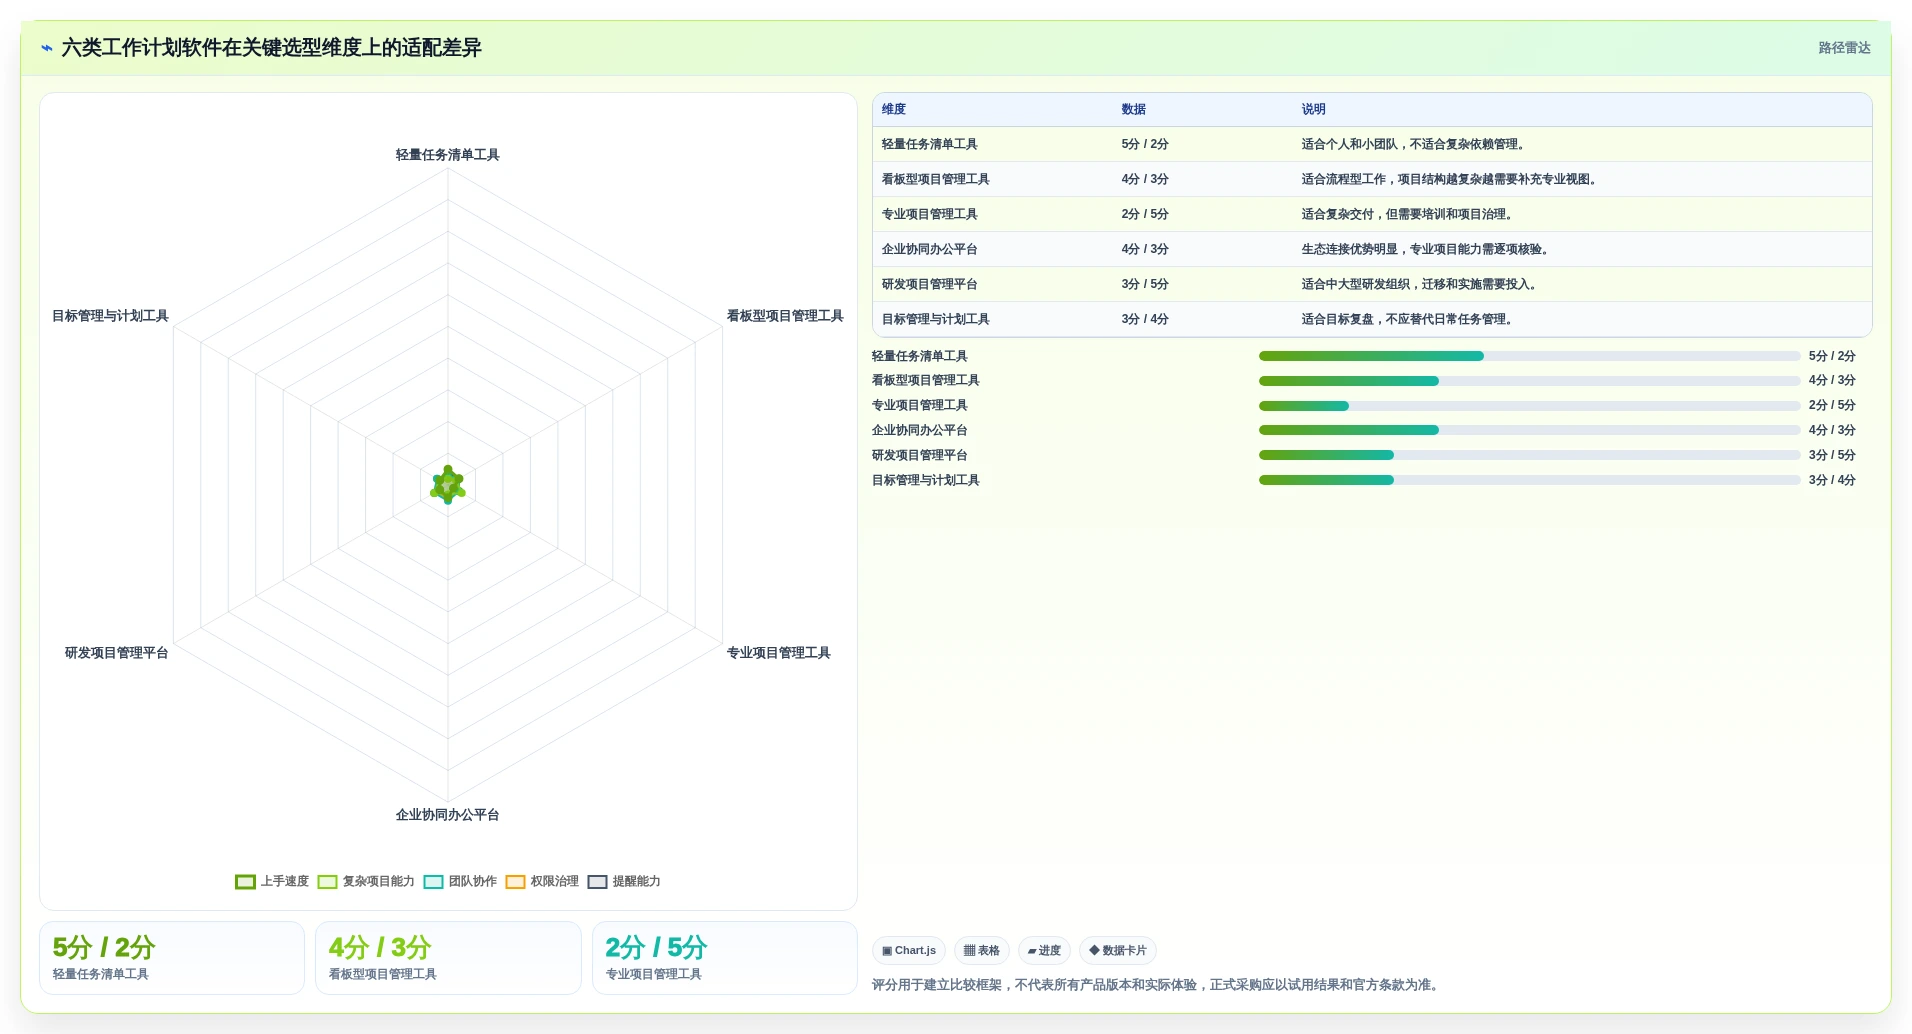Toggle the 上手速度 legend swatch
The width and height of the screenshot is (1912, 1034).
(245, 882)
